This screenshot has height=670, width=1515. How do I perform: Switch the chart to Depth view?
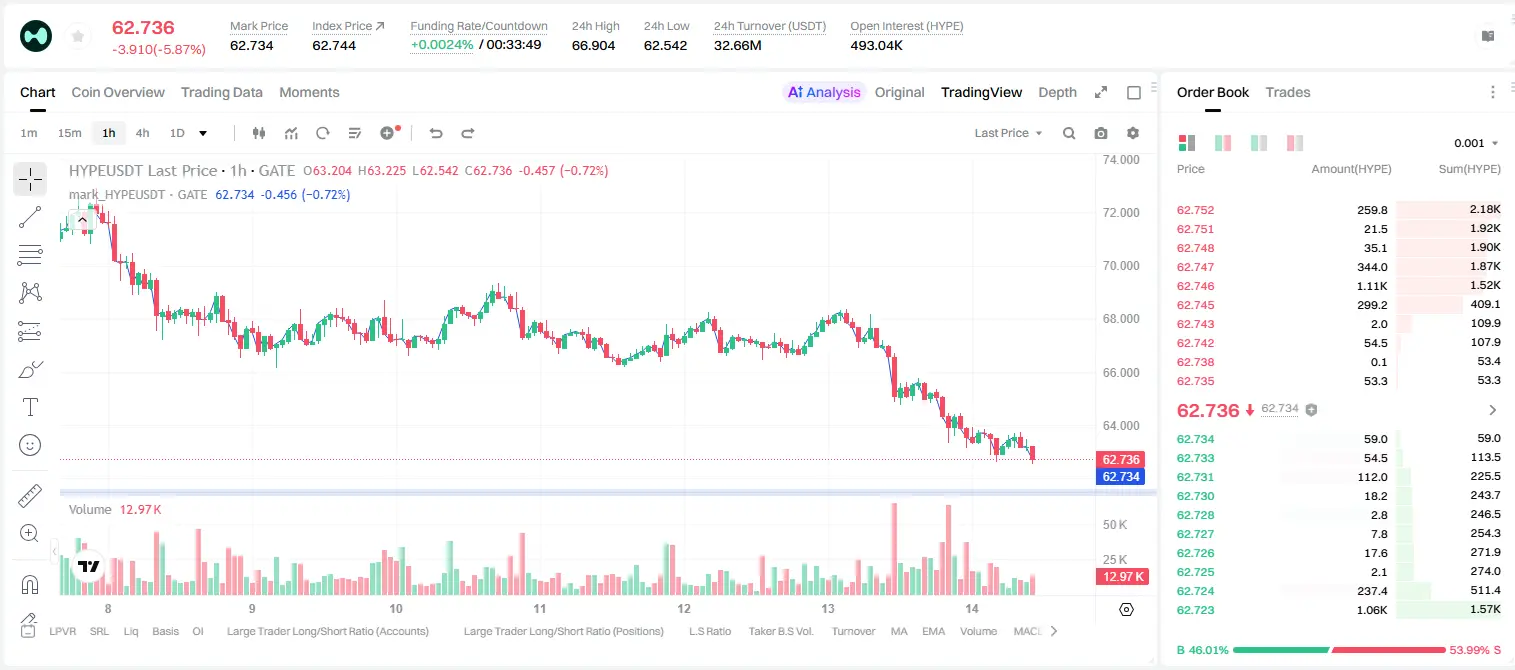pyautogui.click(x=1057, y=92)
